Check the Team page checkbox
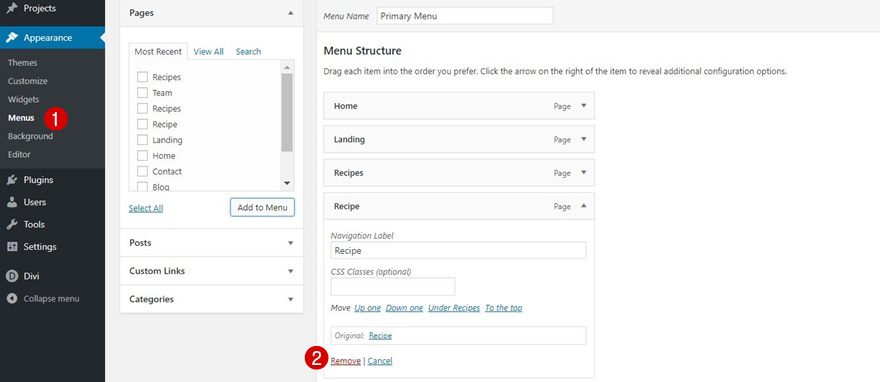Viewport: 880px width, 382px height. click(142, 93)
